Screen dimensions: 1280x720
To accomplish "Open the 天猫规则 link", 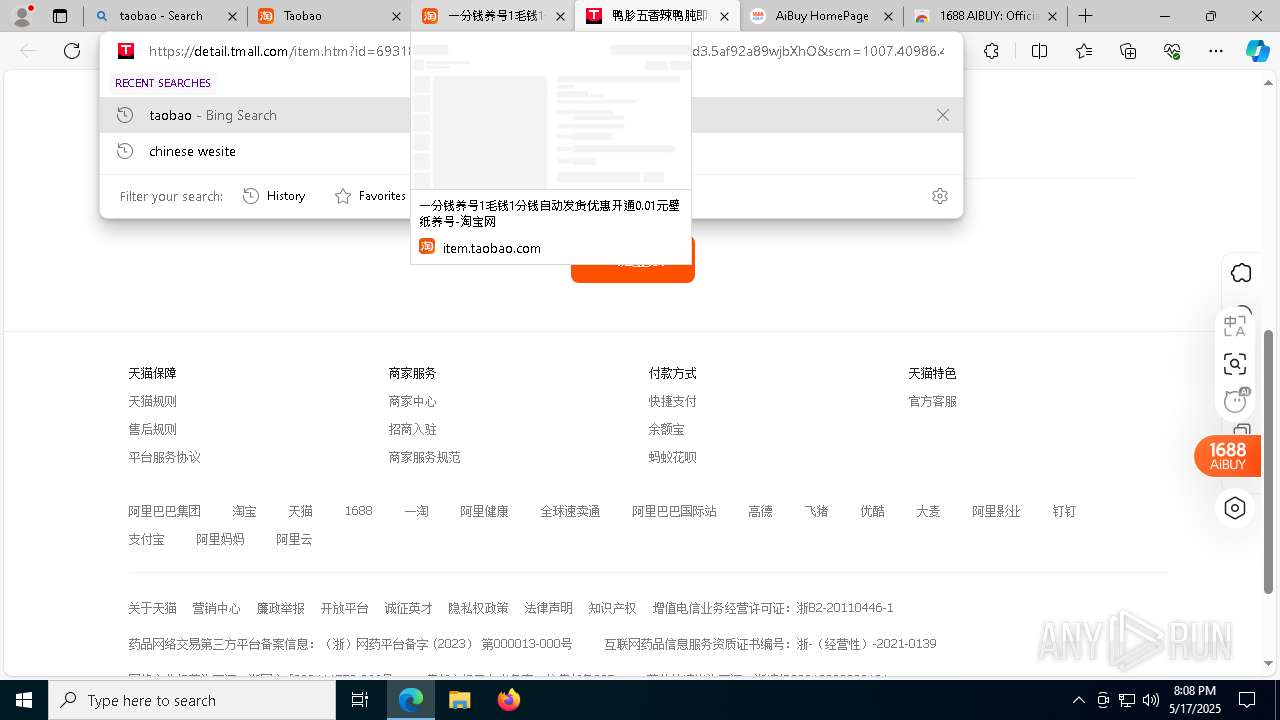I will pyautogui.click(x=152, y=401).
